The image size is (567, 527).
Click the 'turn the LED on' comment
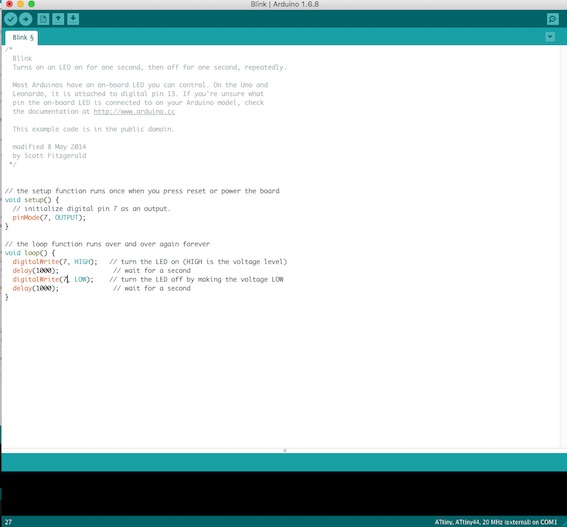198,262
